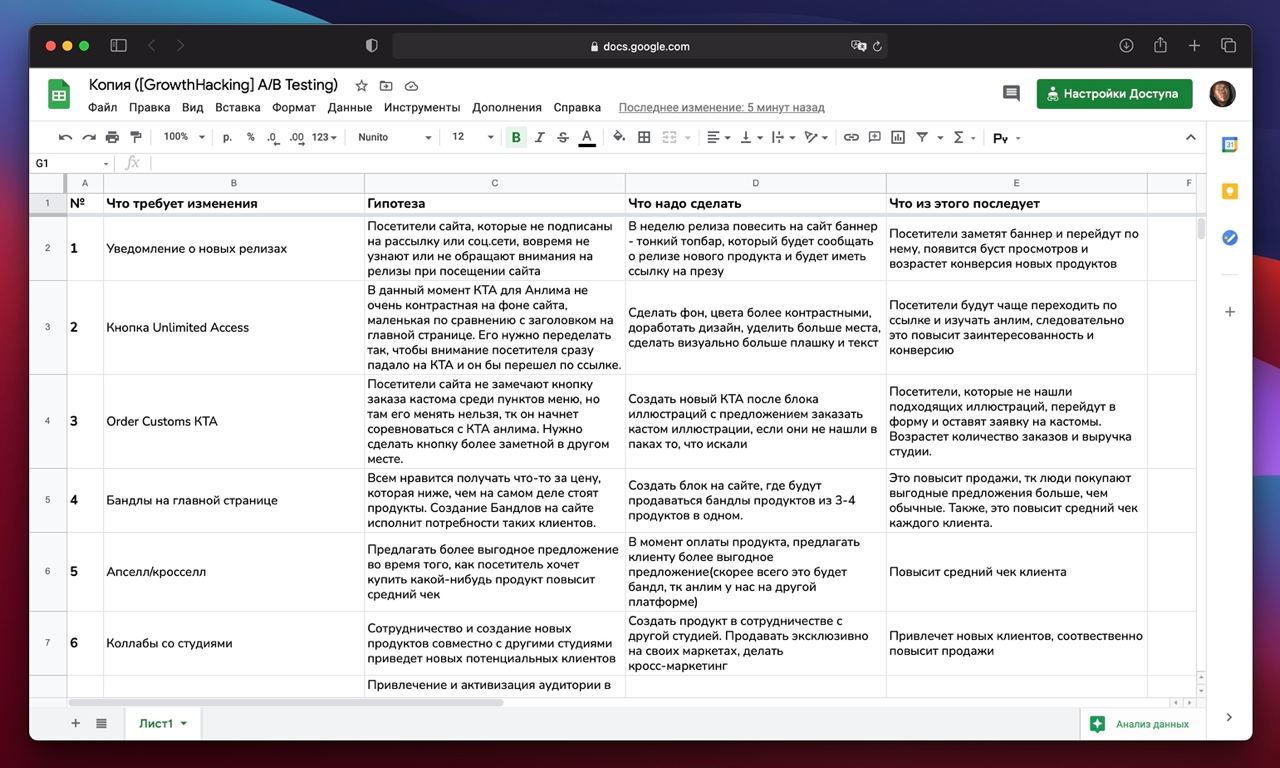
Task: Increase decimal places button
Action: point(296,137)
